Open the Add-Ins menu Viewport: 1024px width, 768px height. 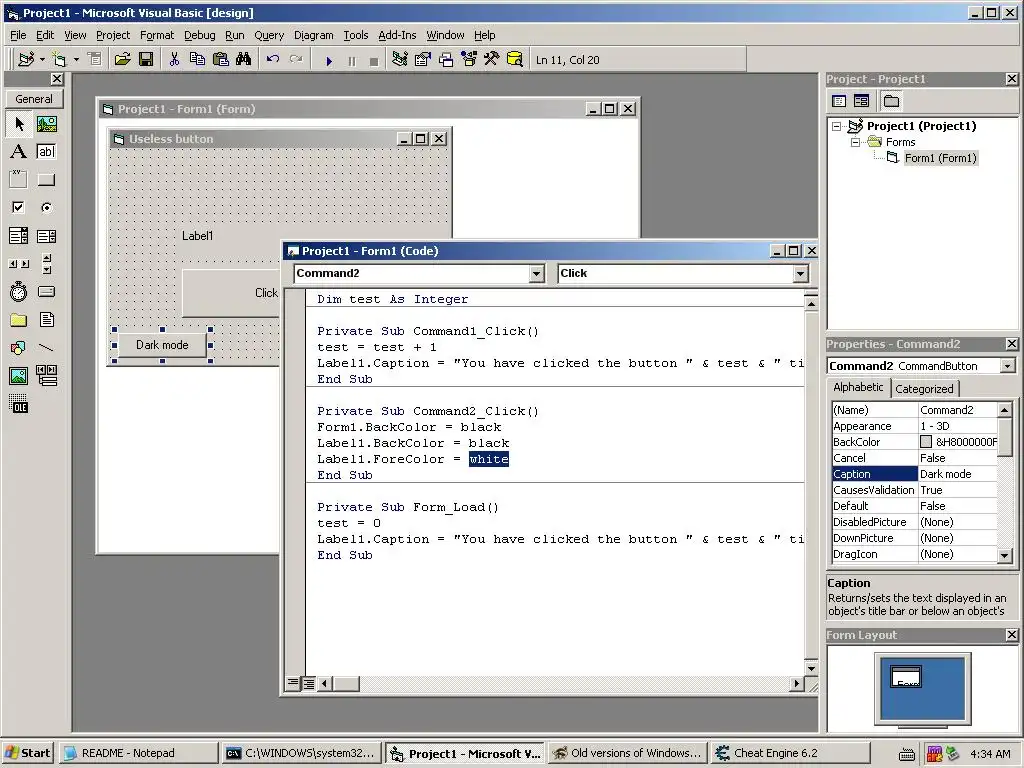[397, 35]
